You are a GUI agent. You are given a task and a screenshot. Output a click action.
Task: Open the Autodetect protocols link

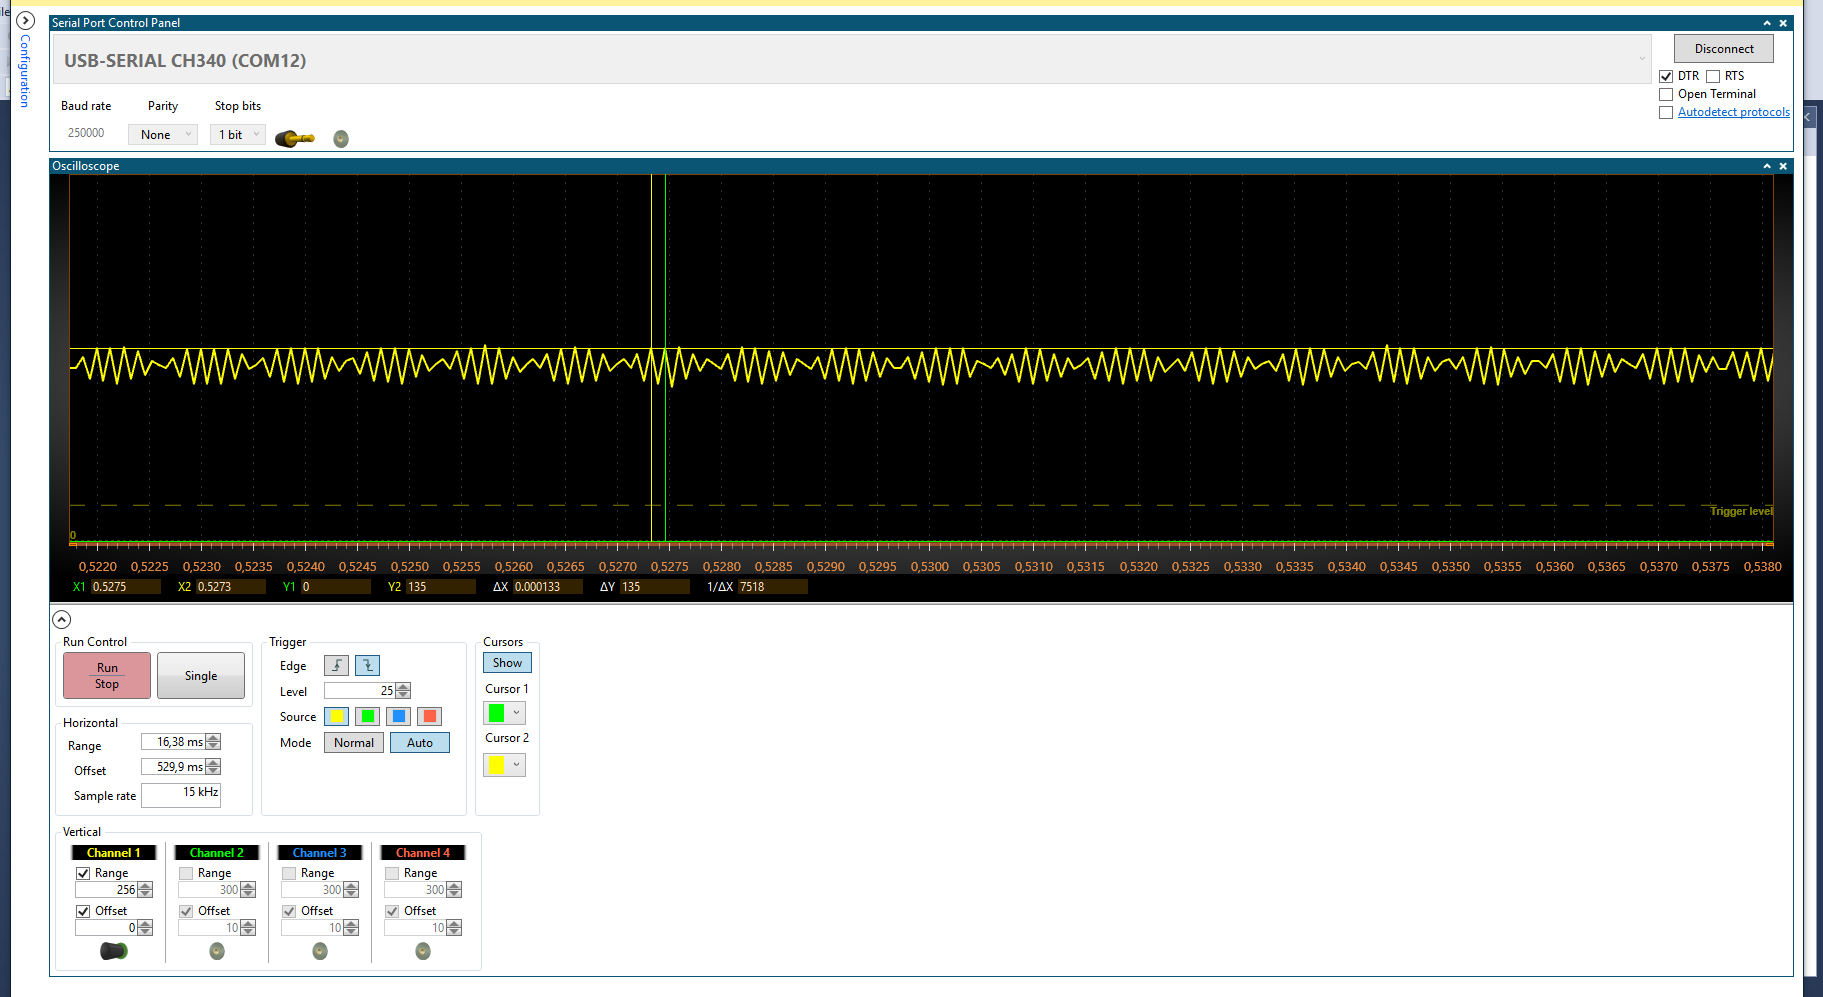(1734, 112)
